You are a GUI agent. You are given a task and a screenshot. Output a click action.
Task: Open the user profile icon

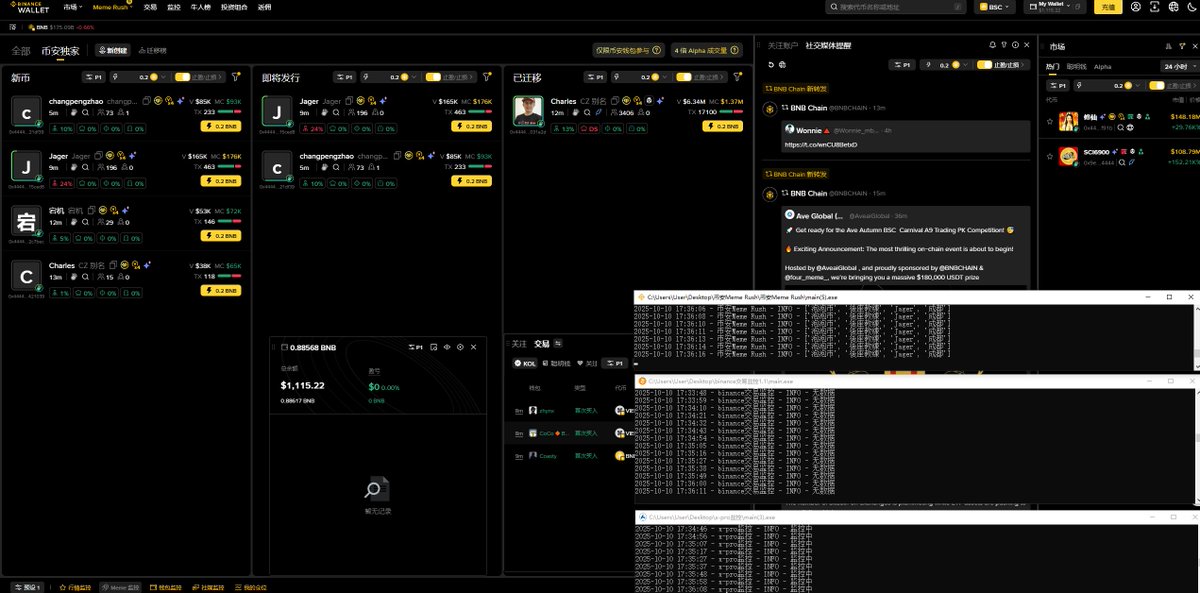[1138, 7]
